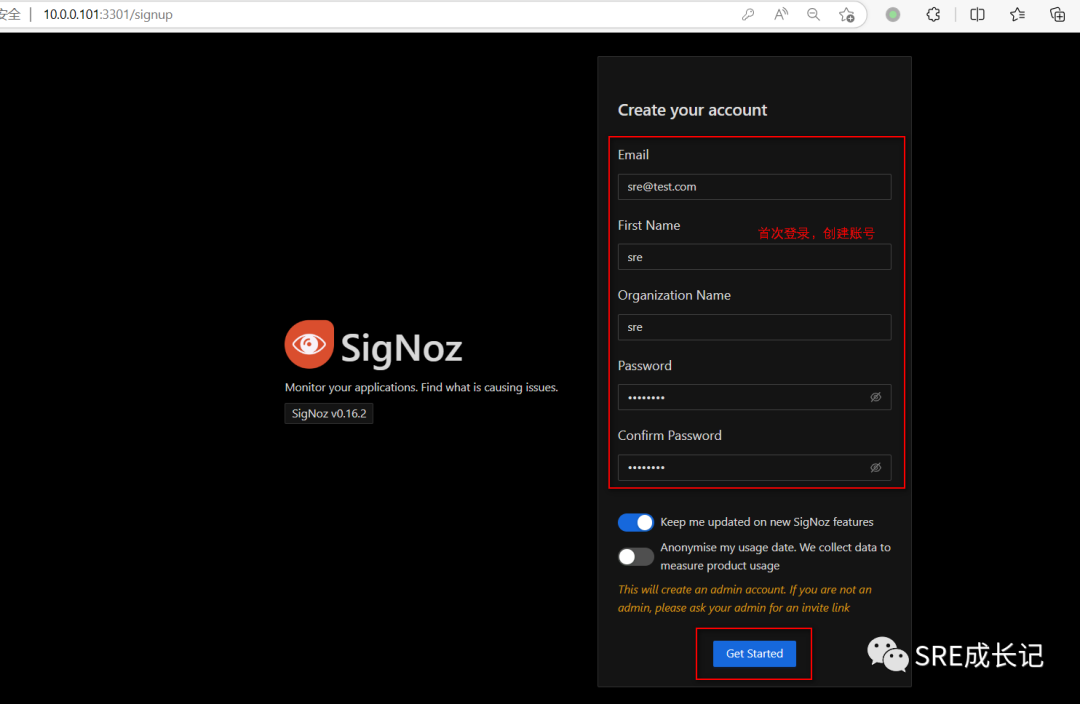The image size is (1080, 704).
Task: Click the Email input field
Action: pos(754,187)
